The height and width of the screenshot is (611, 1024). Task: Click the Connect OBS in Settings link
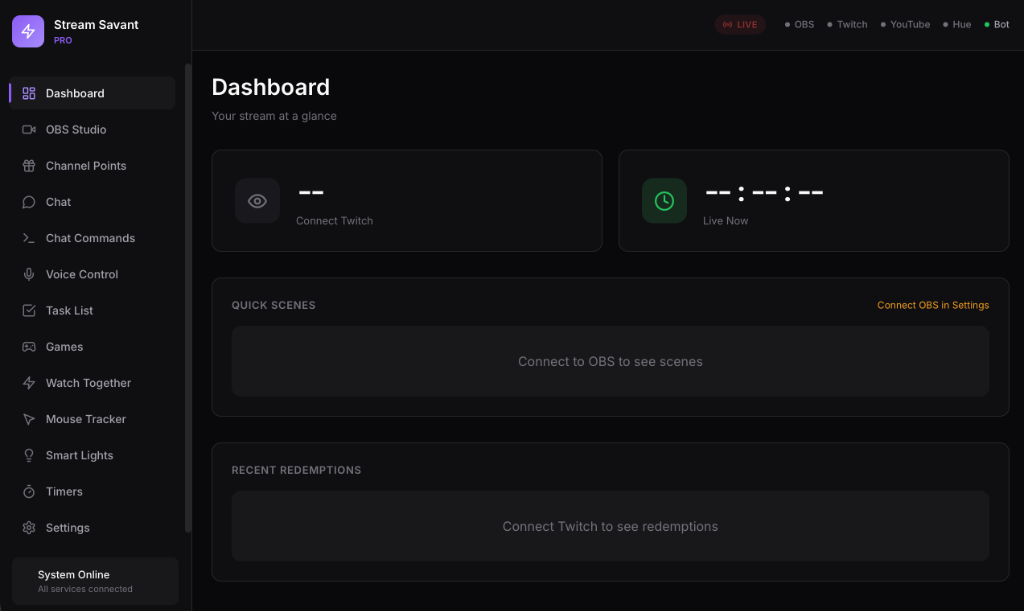(932, 305)
